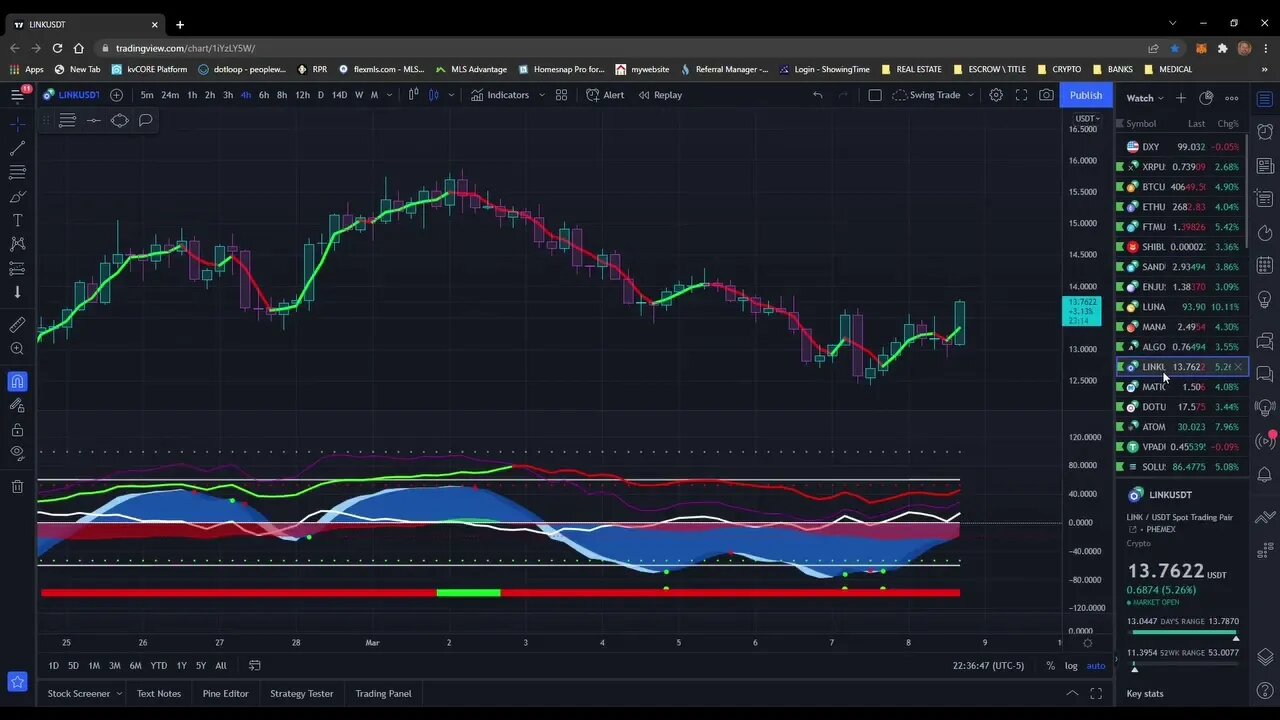This screenshot has width=1280, height=720.
Task: Click the browser address bar URL
Action: 185,48
